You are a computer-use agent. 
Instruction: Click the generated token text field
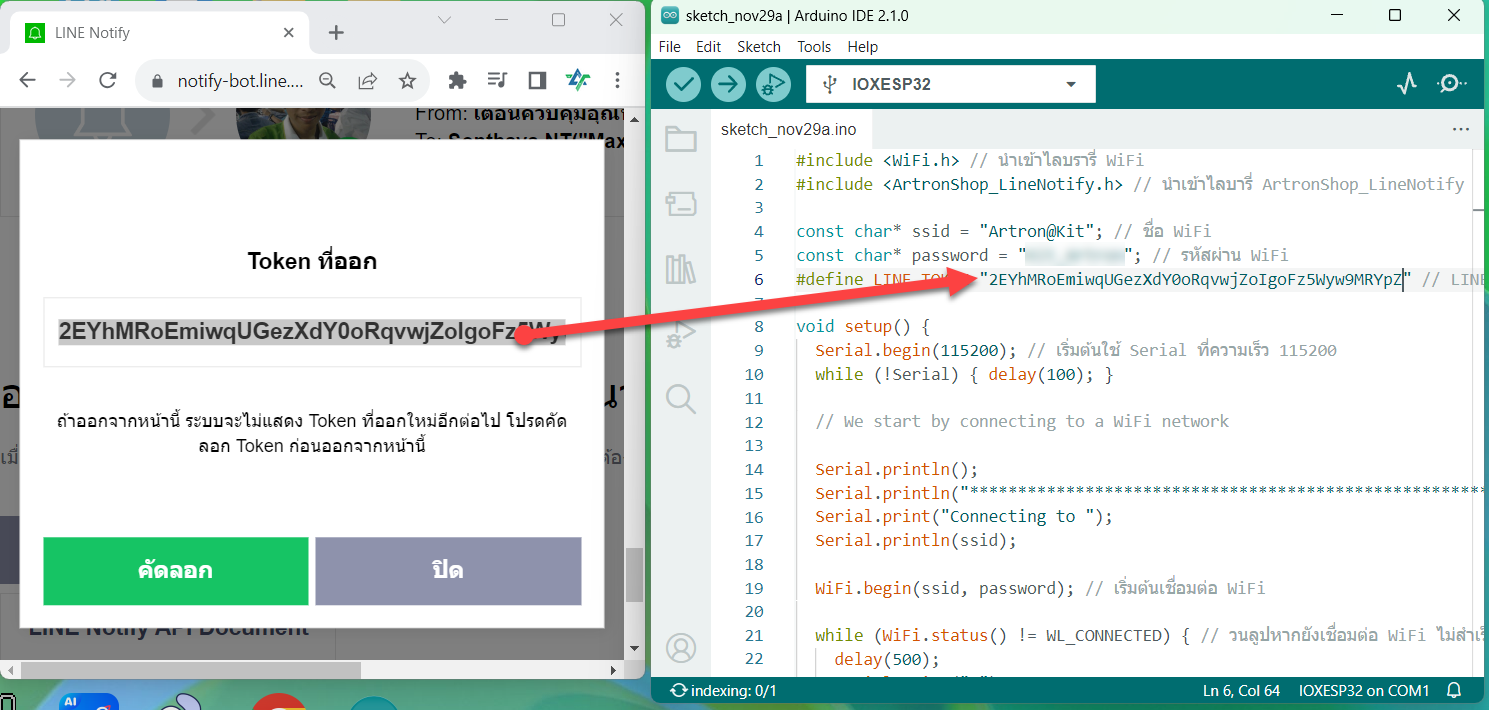coord(312,332)
